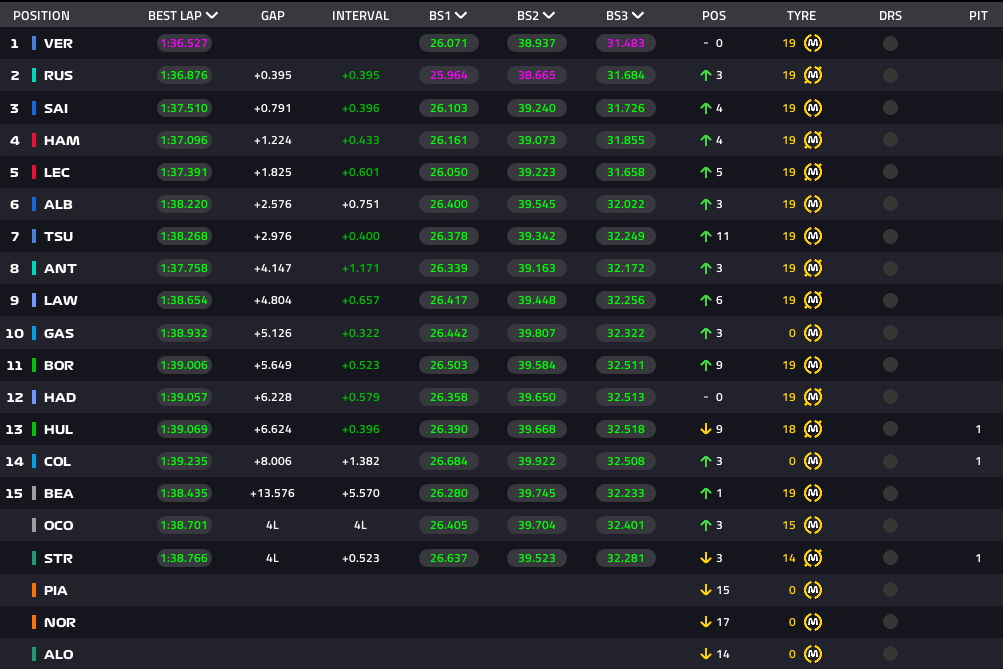Image resolution: width=1003 pixels, height=669 pixels.
Task: Click RUS's purple BS1 time 25.964
Action: click(448, 76)
